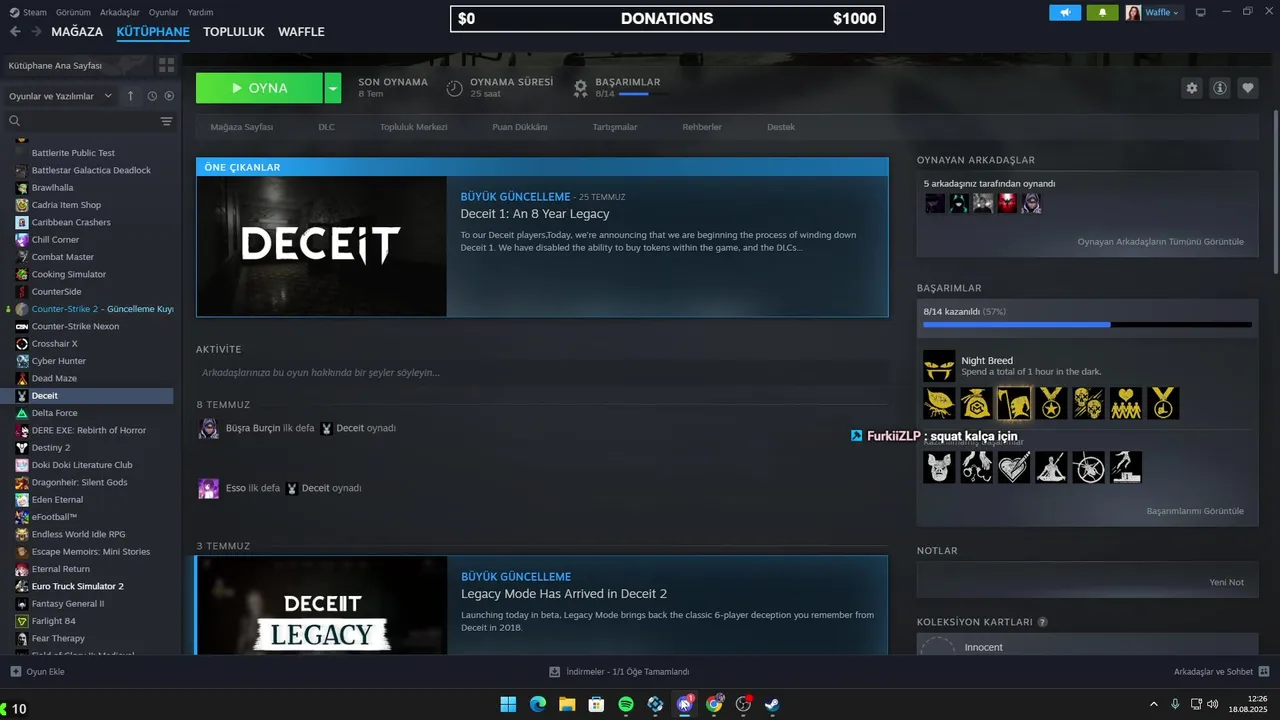Image resolution: width=1280 pixels, height=720 pixels.
Task: Switch to the TOPLULUK tab
Action: point(233,32)
